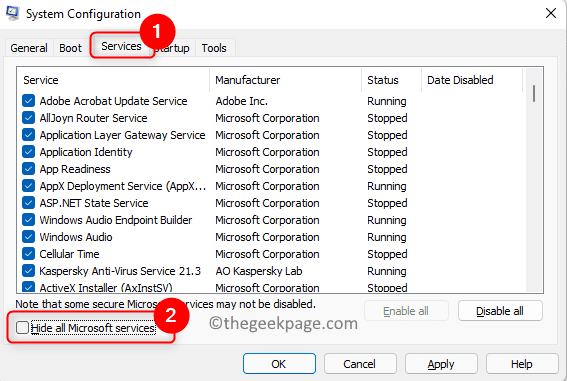Screen dimensions: 567x381
Task: Click the Enable all button
Action: click(406, 311)
